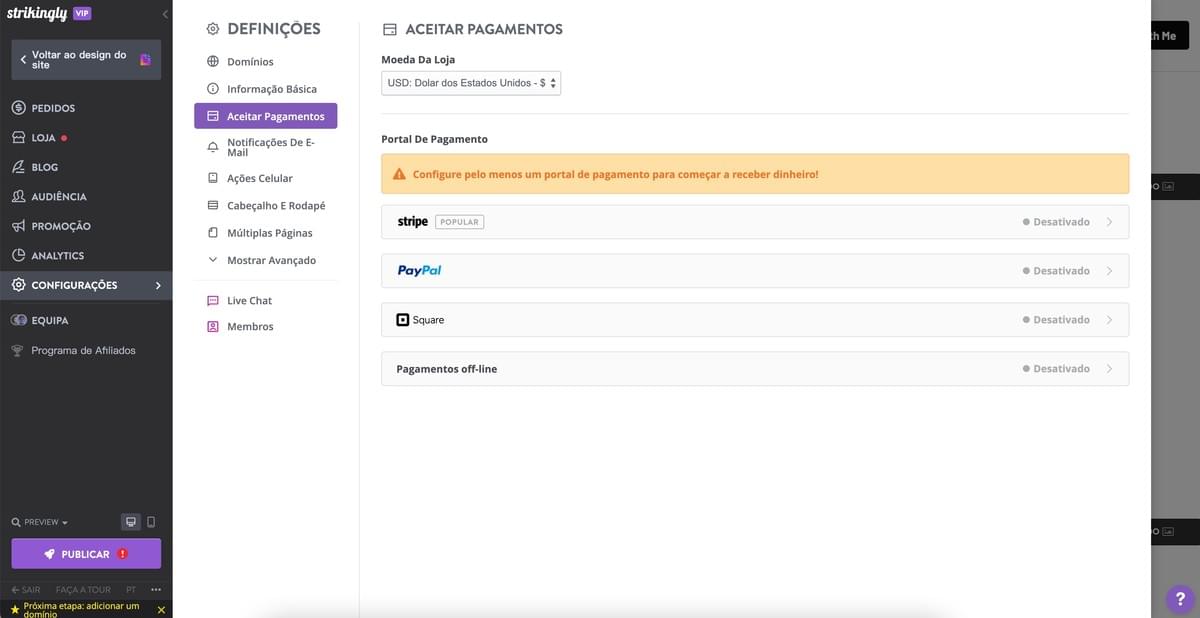Open the Live Chat settings icon
This screenshot has width=1200, height=618.
(211, 300)
